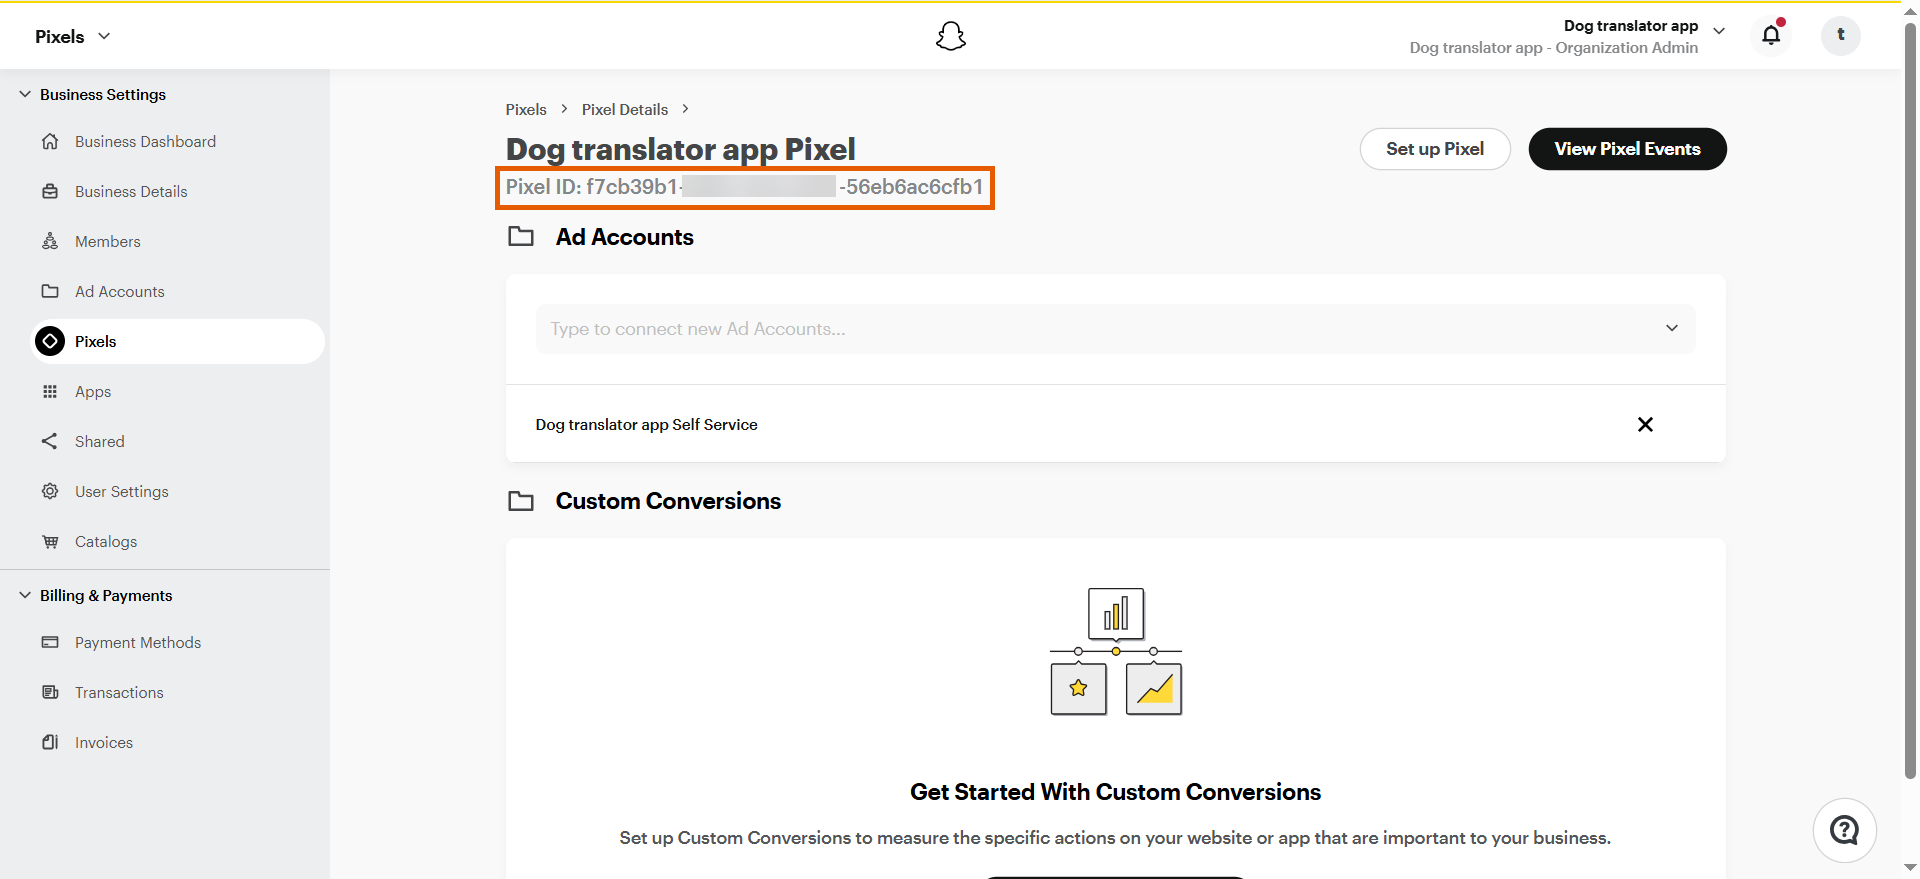This screenshot has width=1920, height=879.
Task: Open the user avatar menu
Action: coord(1840,35)
